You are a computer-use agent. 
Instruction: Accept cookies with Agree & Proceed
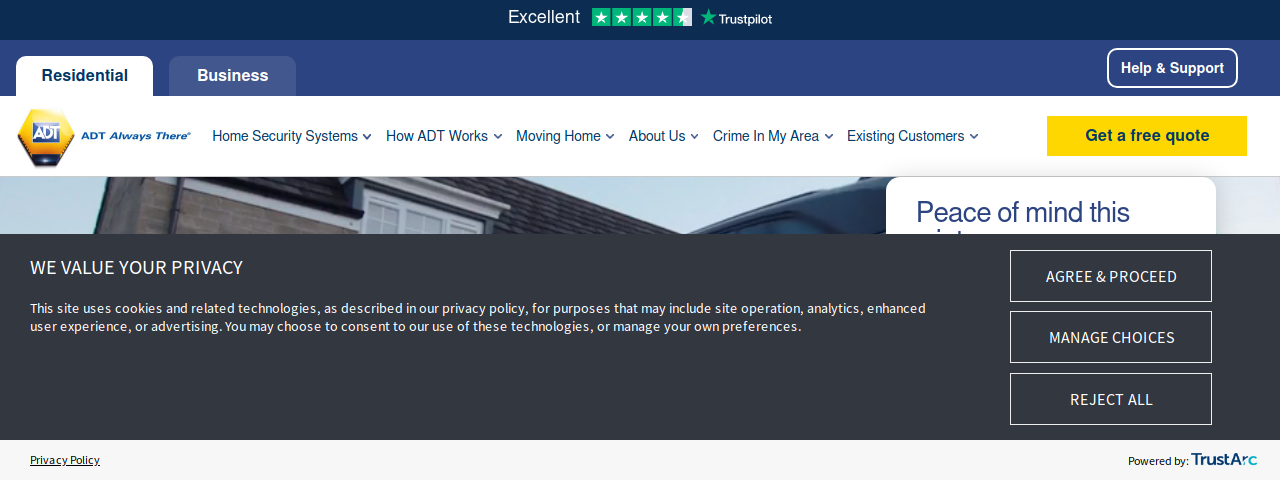point(1111,276)
